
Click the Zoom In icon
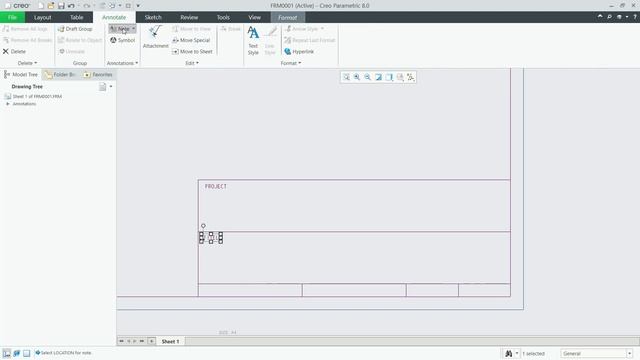tap(357, 77)
